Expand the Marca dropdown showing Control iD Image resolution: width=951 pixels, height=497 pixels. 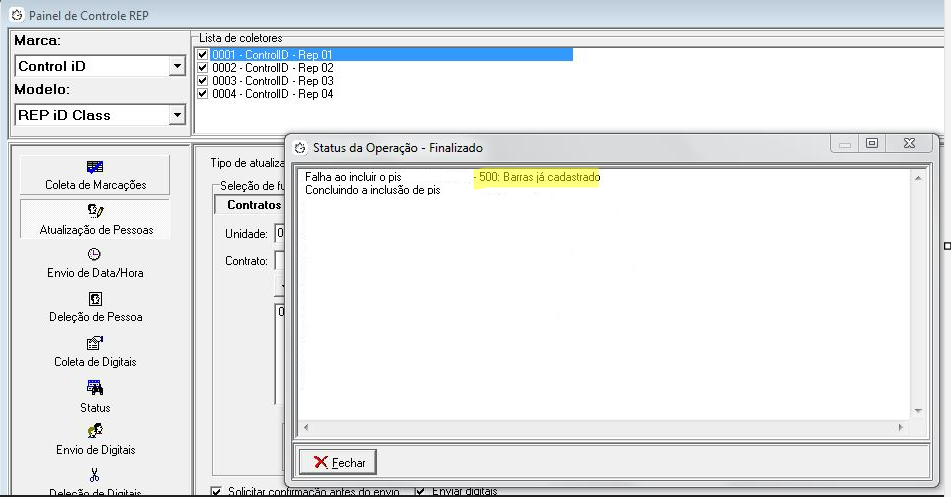177,66
